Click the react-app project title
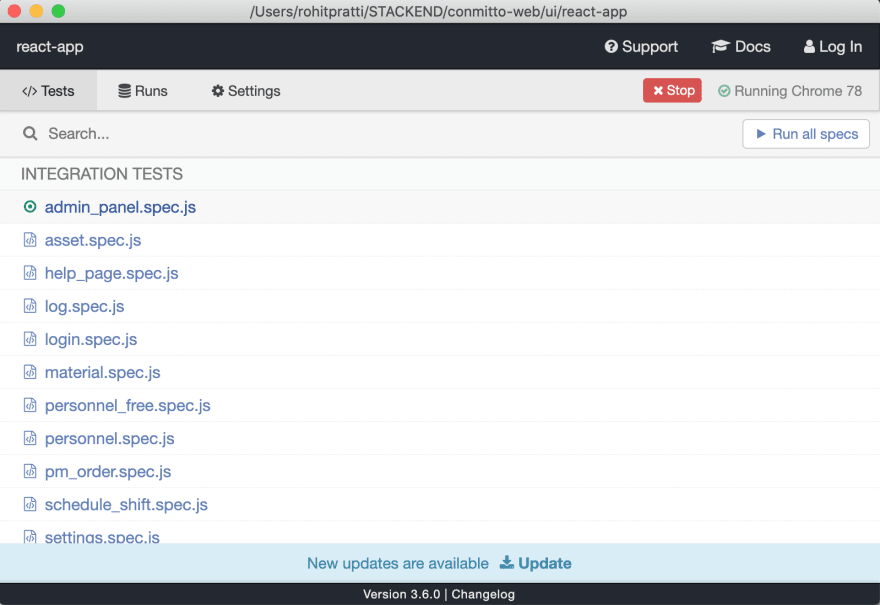Viewport: 880px width, 605px height. [50, 47]
